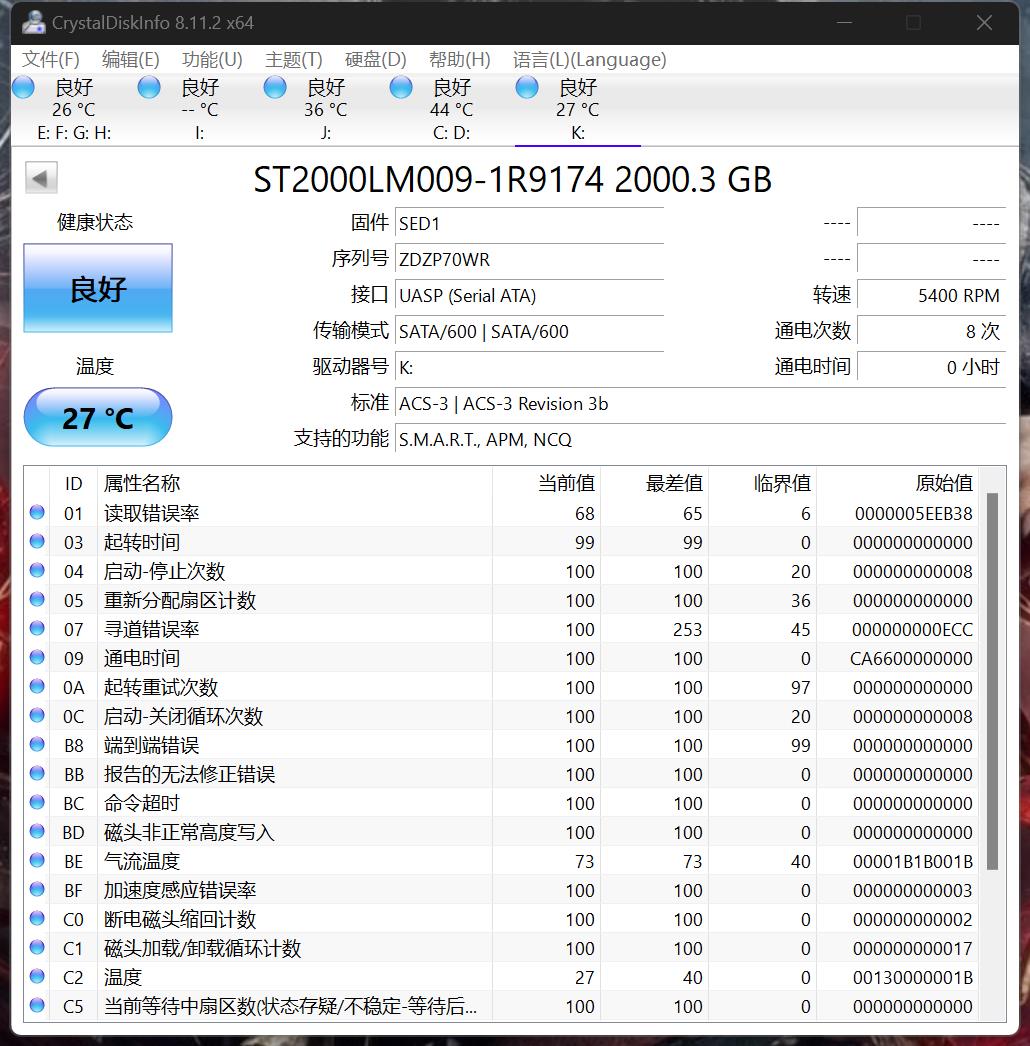Click the 属性名称 column header

[x=294, y=483]
